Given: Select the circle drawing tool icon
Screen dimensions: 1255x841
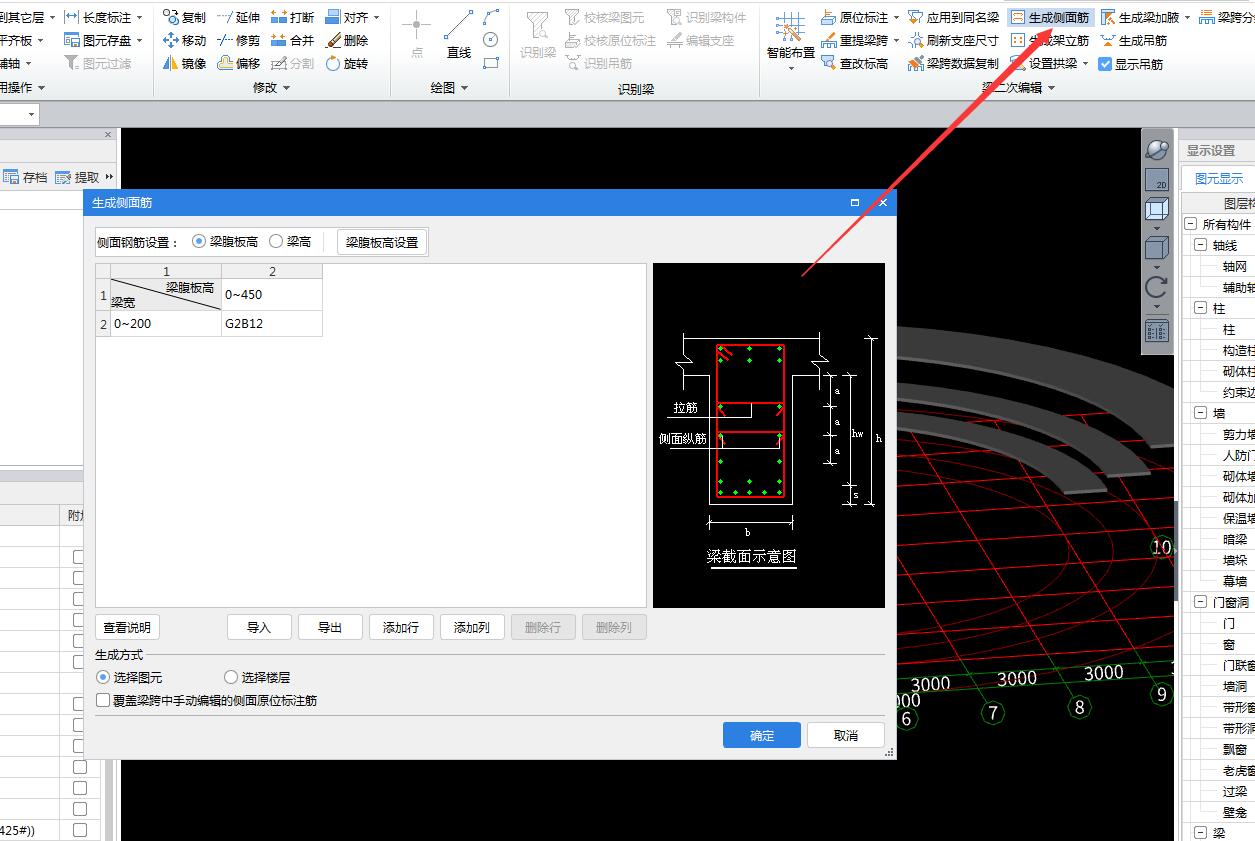Looking at the screenshot, I should 490,40.
